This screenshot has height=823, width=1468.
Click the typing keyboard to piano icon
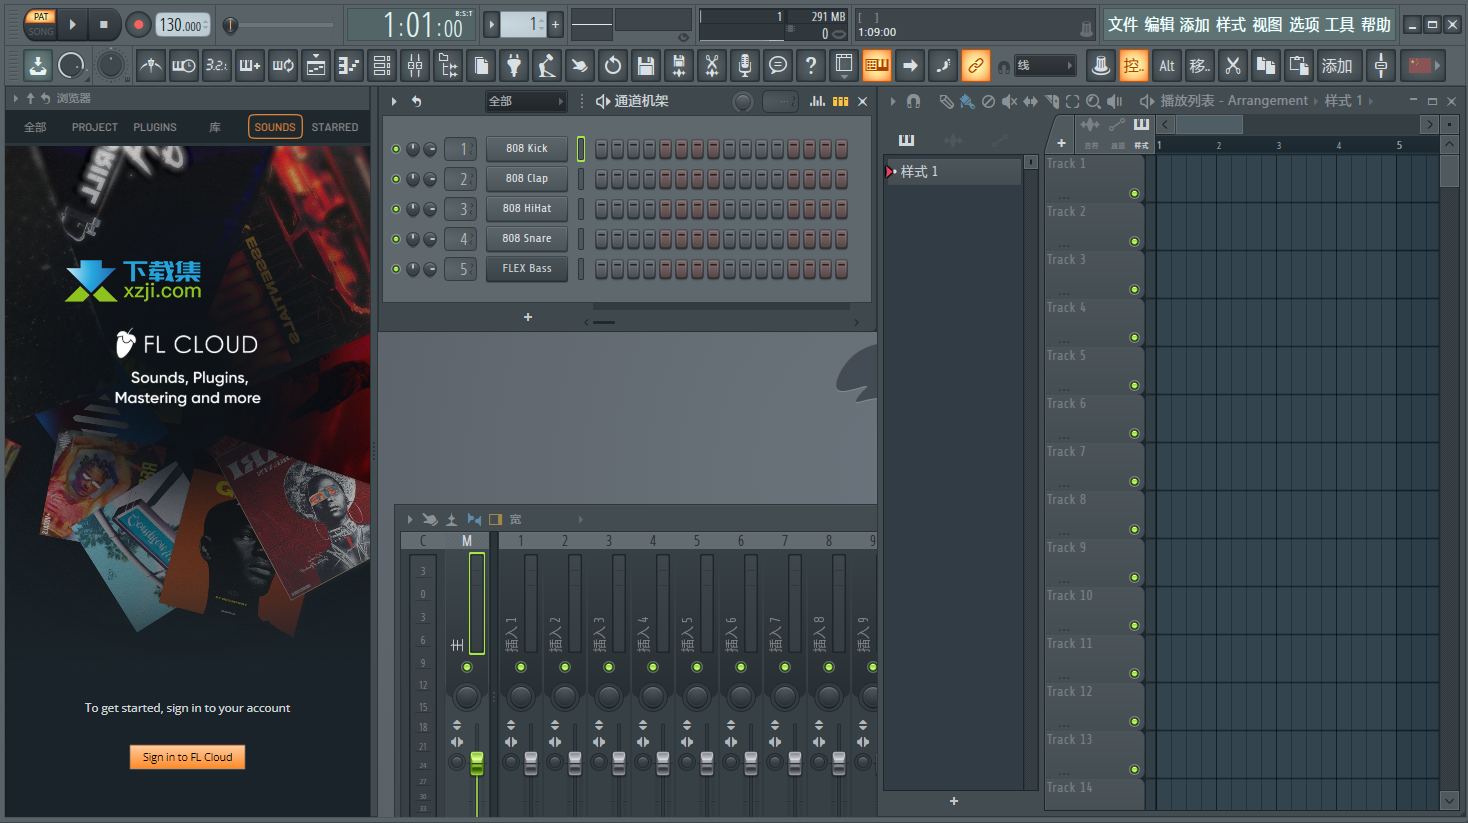876,66
